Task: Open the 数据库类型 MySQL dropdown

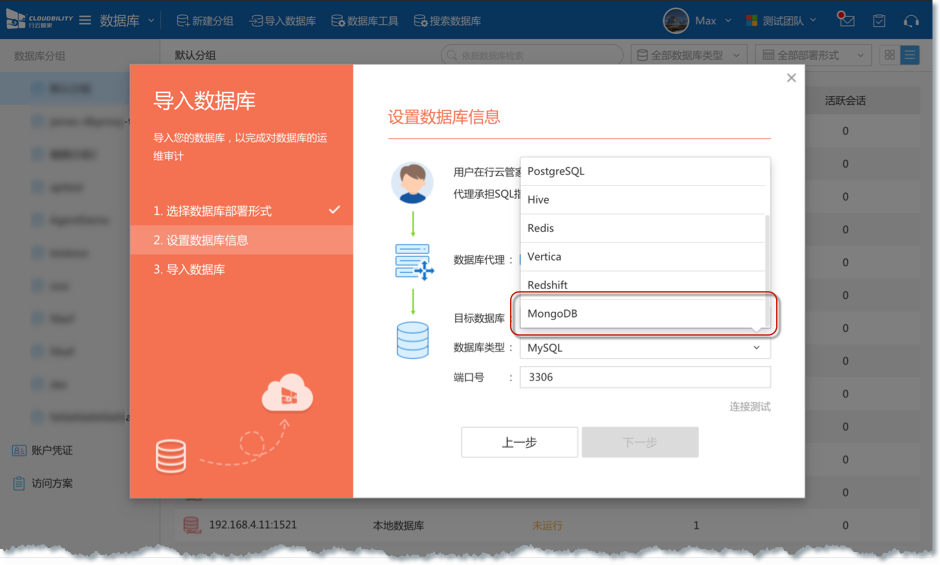Action: pyautogui.click(x=645, y=348)
